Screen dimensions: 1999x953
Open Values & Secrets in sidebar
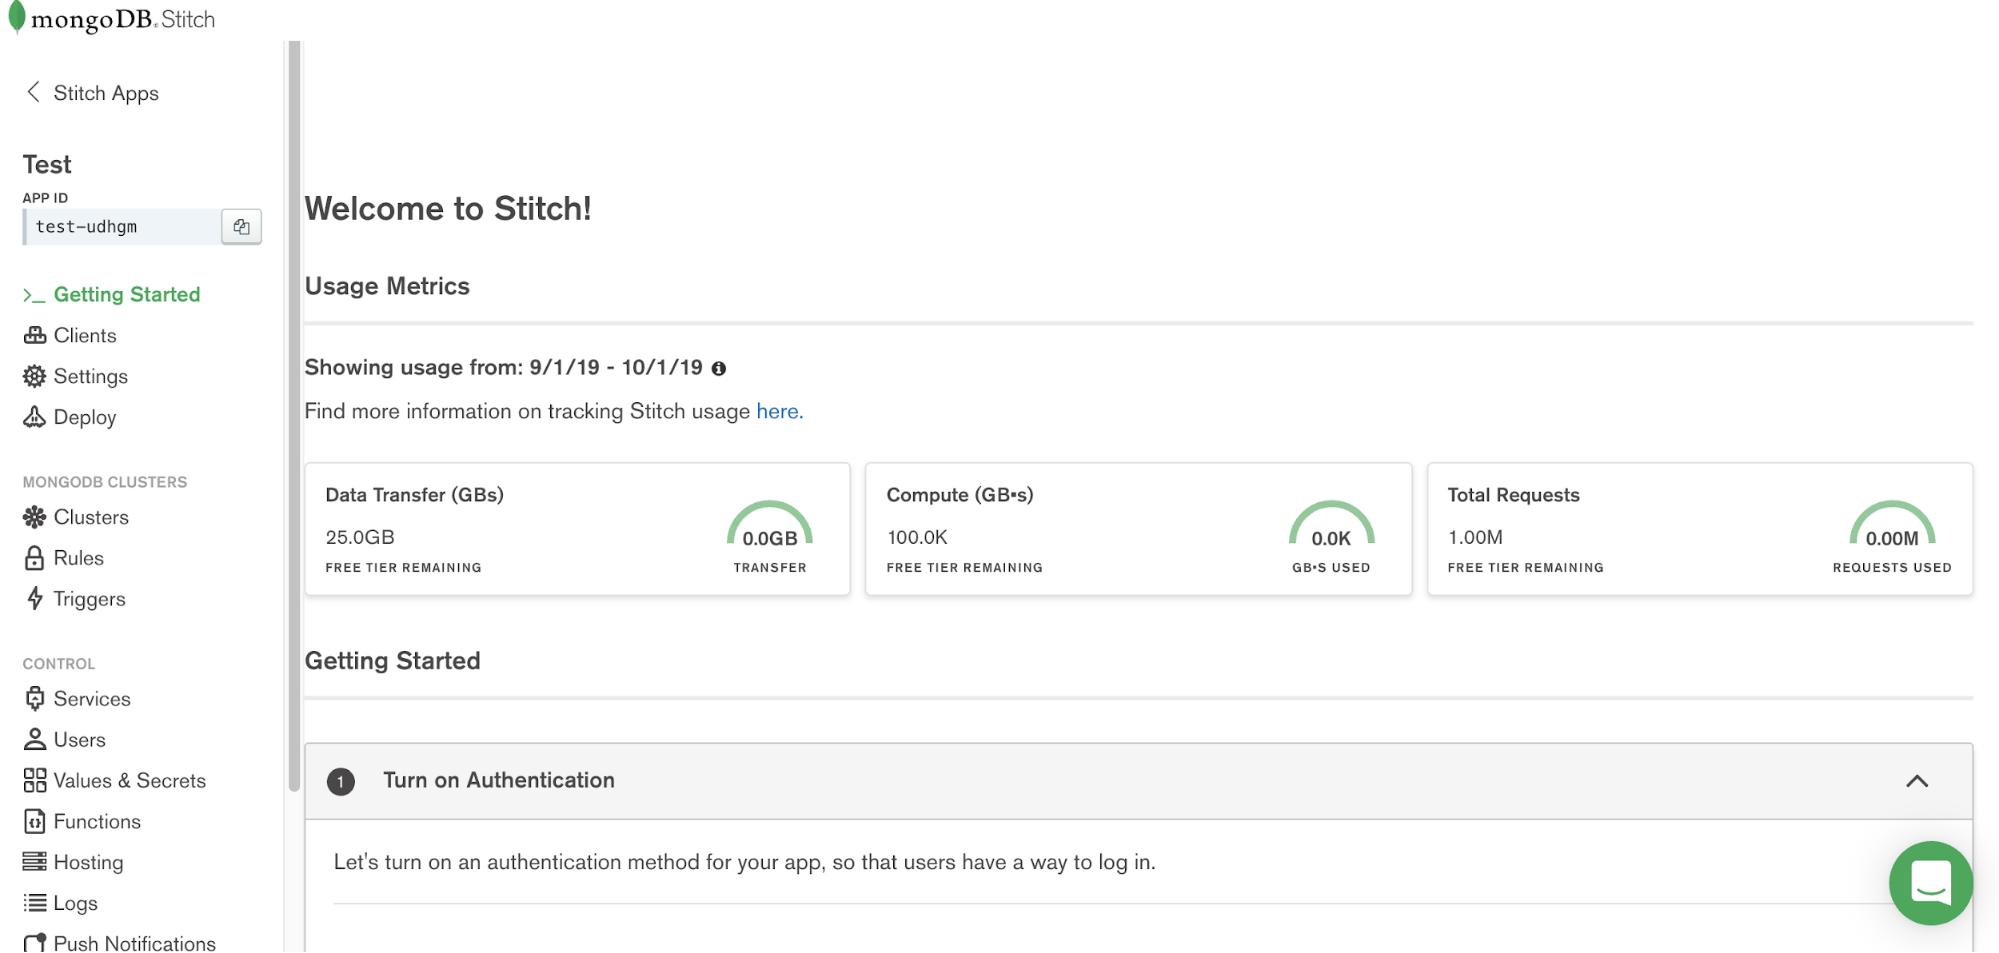click(x=130, y=781)
